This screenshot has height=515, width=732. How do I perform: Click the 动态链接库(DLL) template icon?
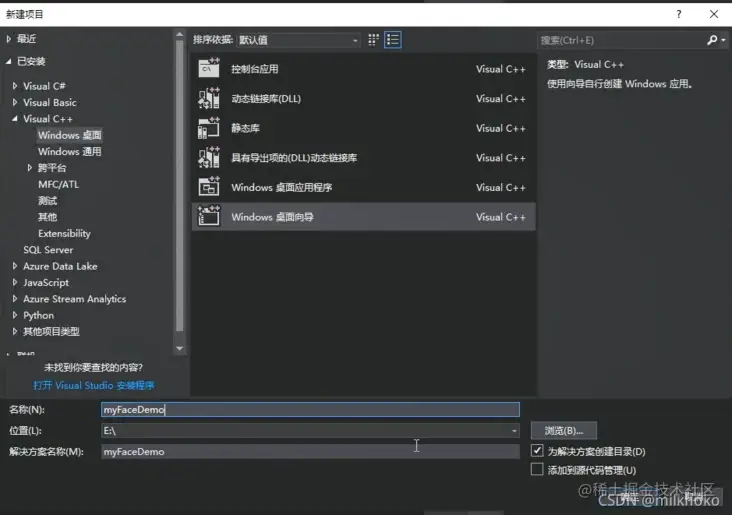point(209,98)
